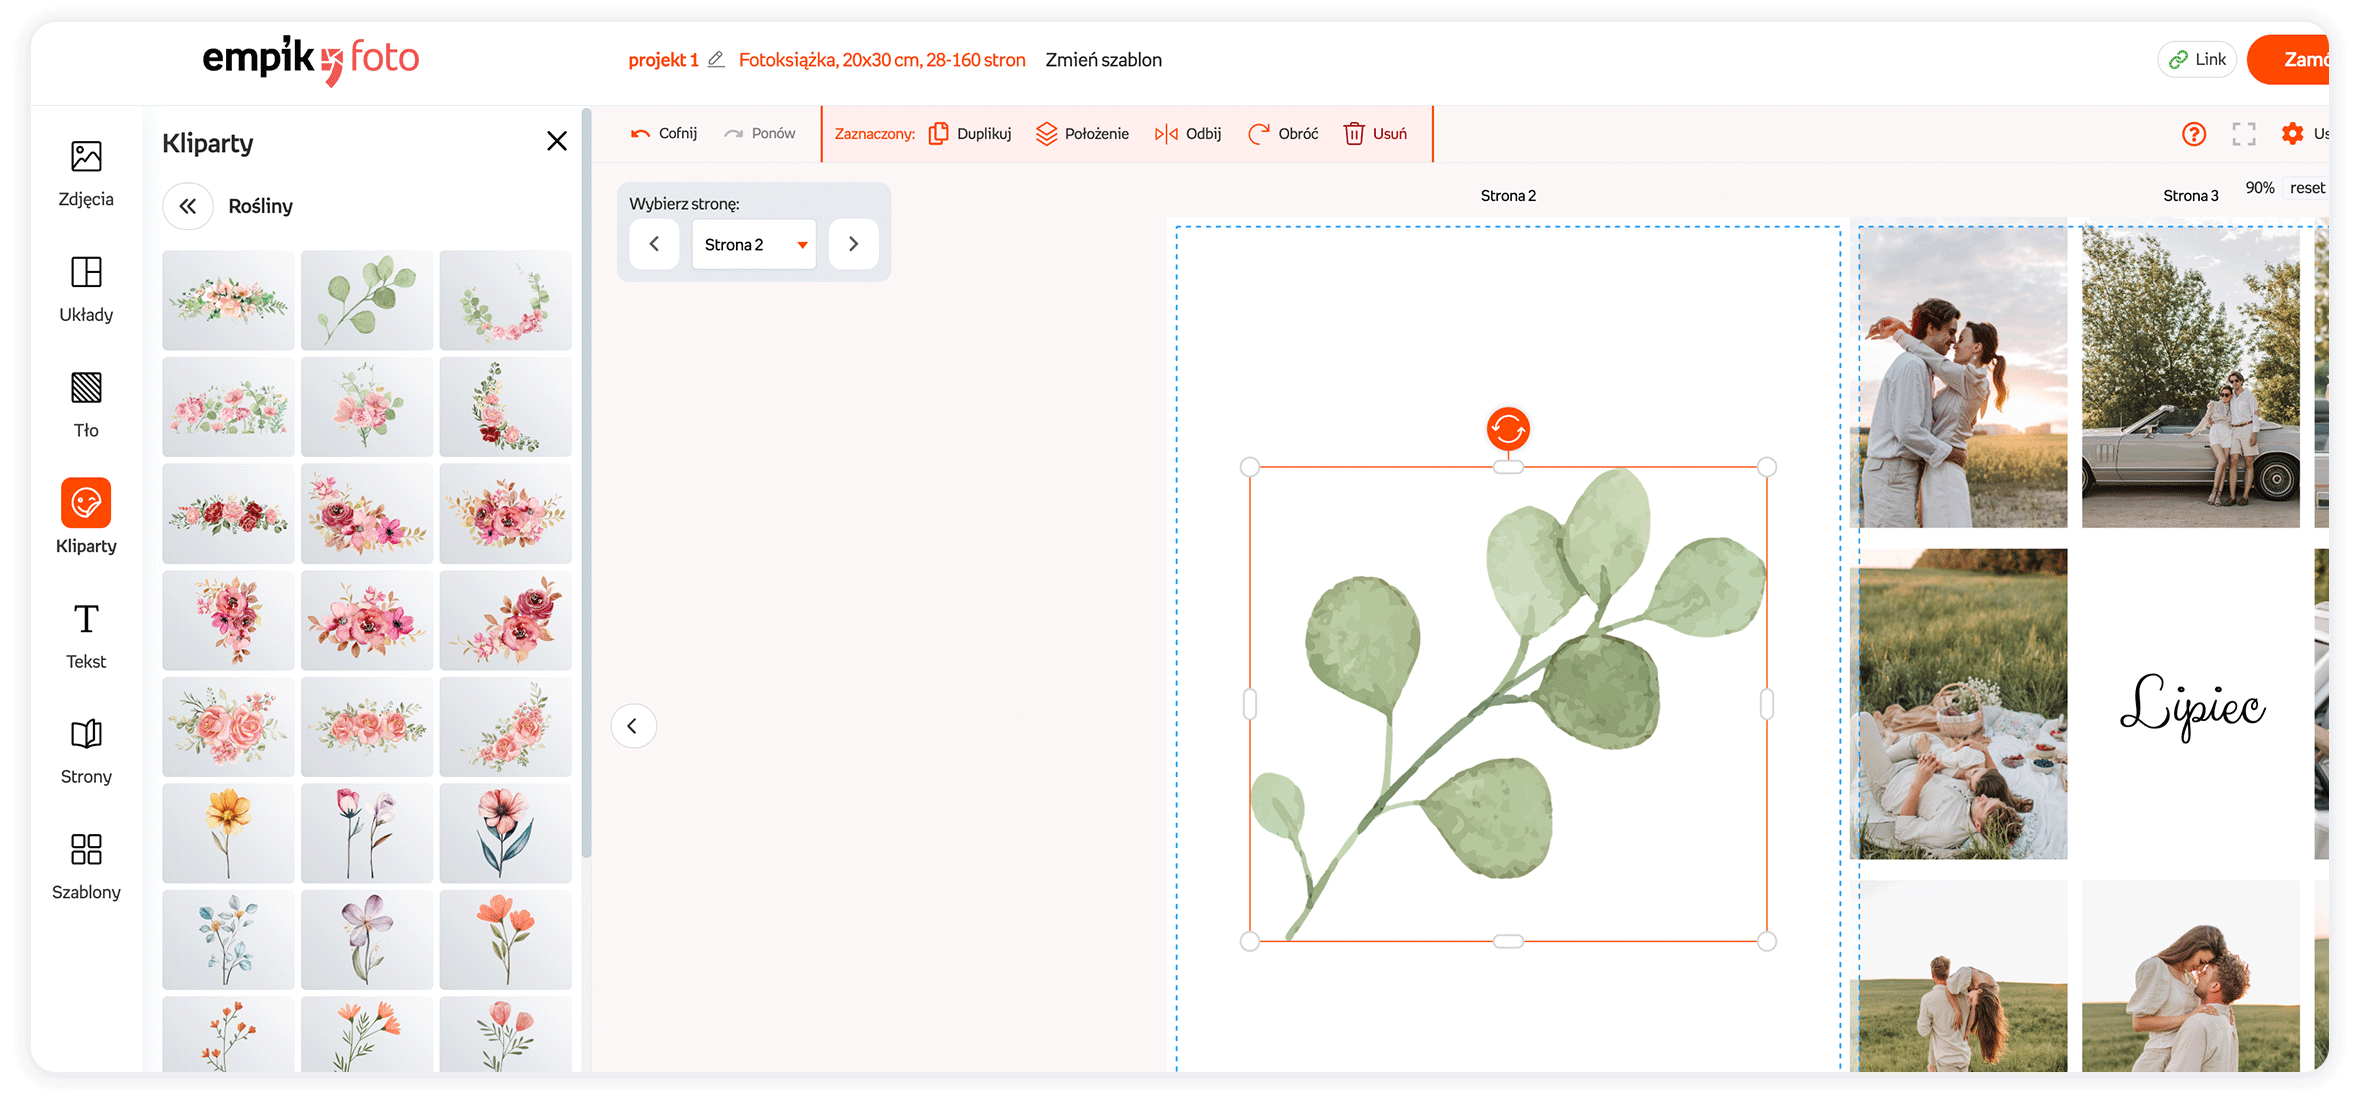Open the Strony pages panel

86,750
